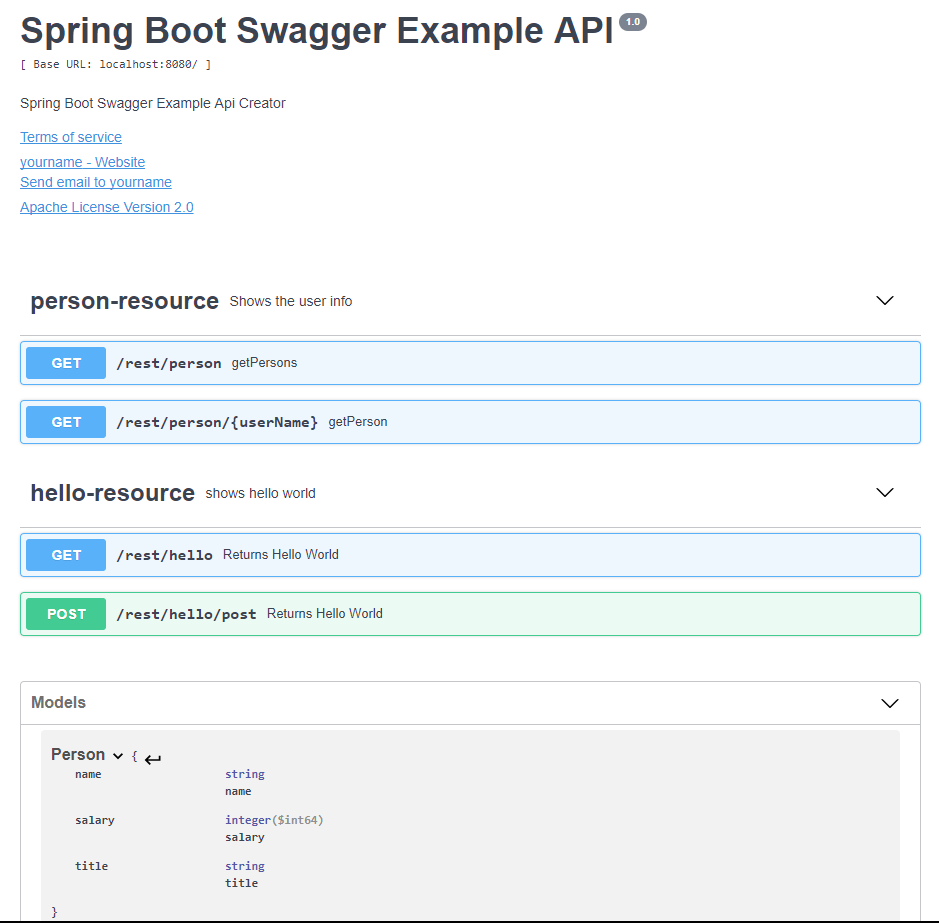Open the Terms of service link
This screenshot has width=939, height=923.
tap(71, 137)
